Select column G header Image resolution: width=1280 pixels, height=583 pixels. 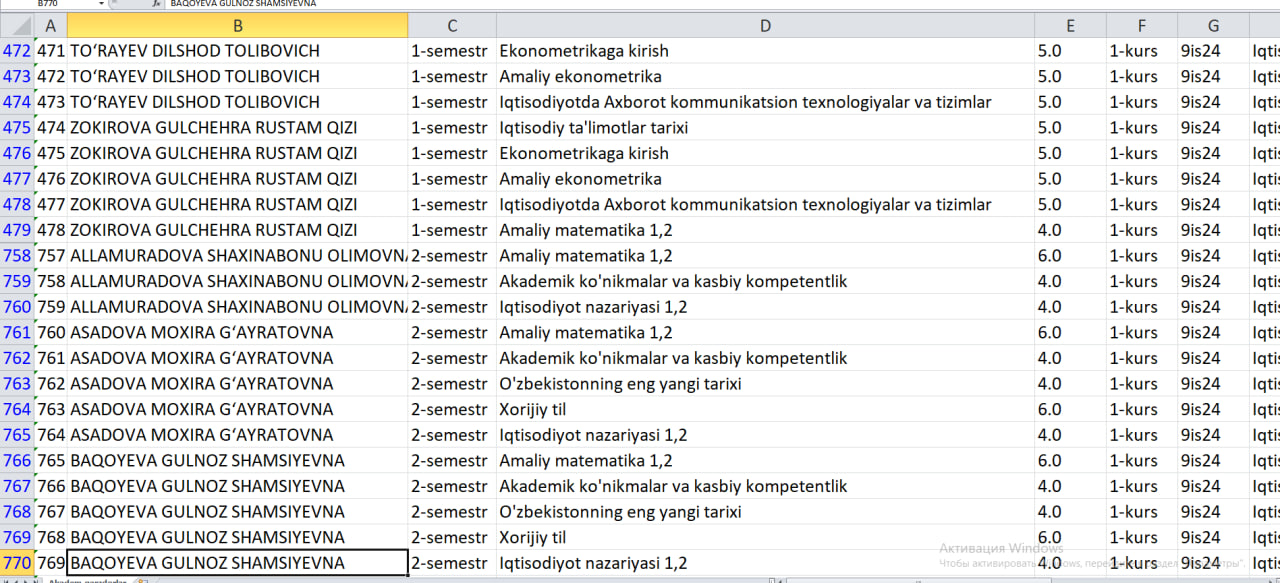click(1213, 25)
